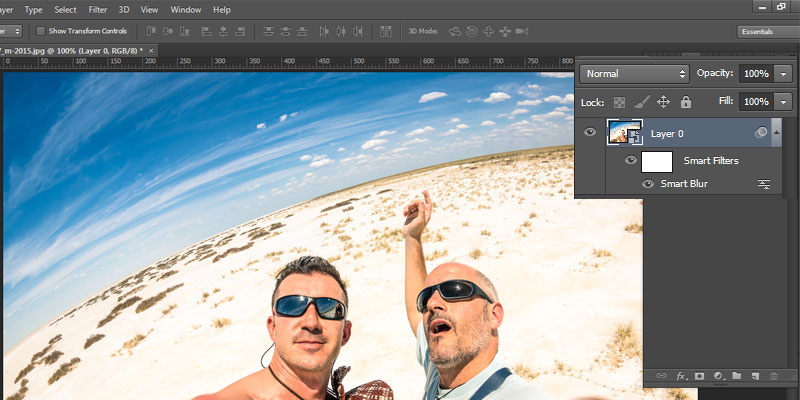Select the 3D Slide mode icon
Viewport: 800px width, 400px height.
[505, 32]
